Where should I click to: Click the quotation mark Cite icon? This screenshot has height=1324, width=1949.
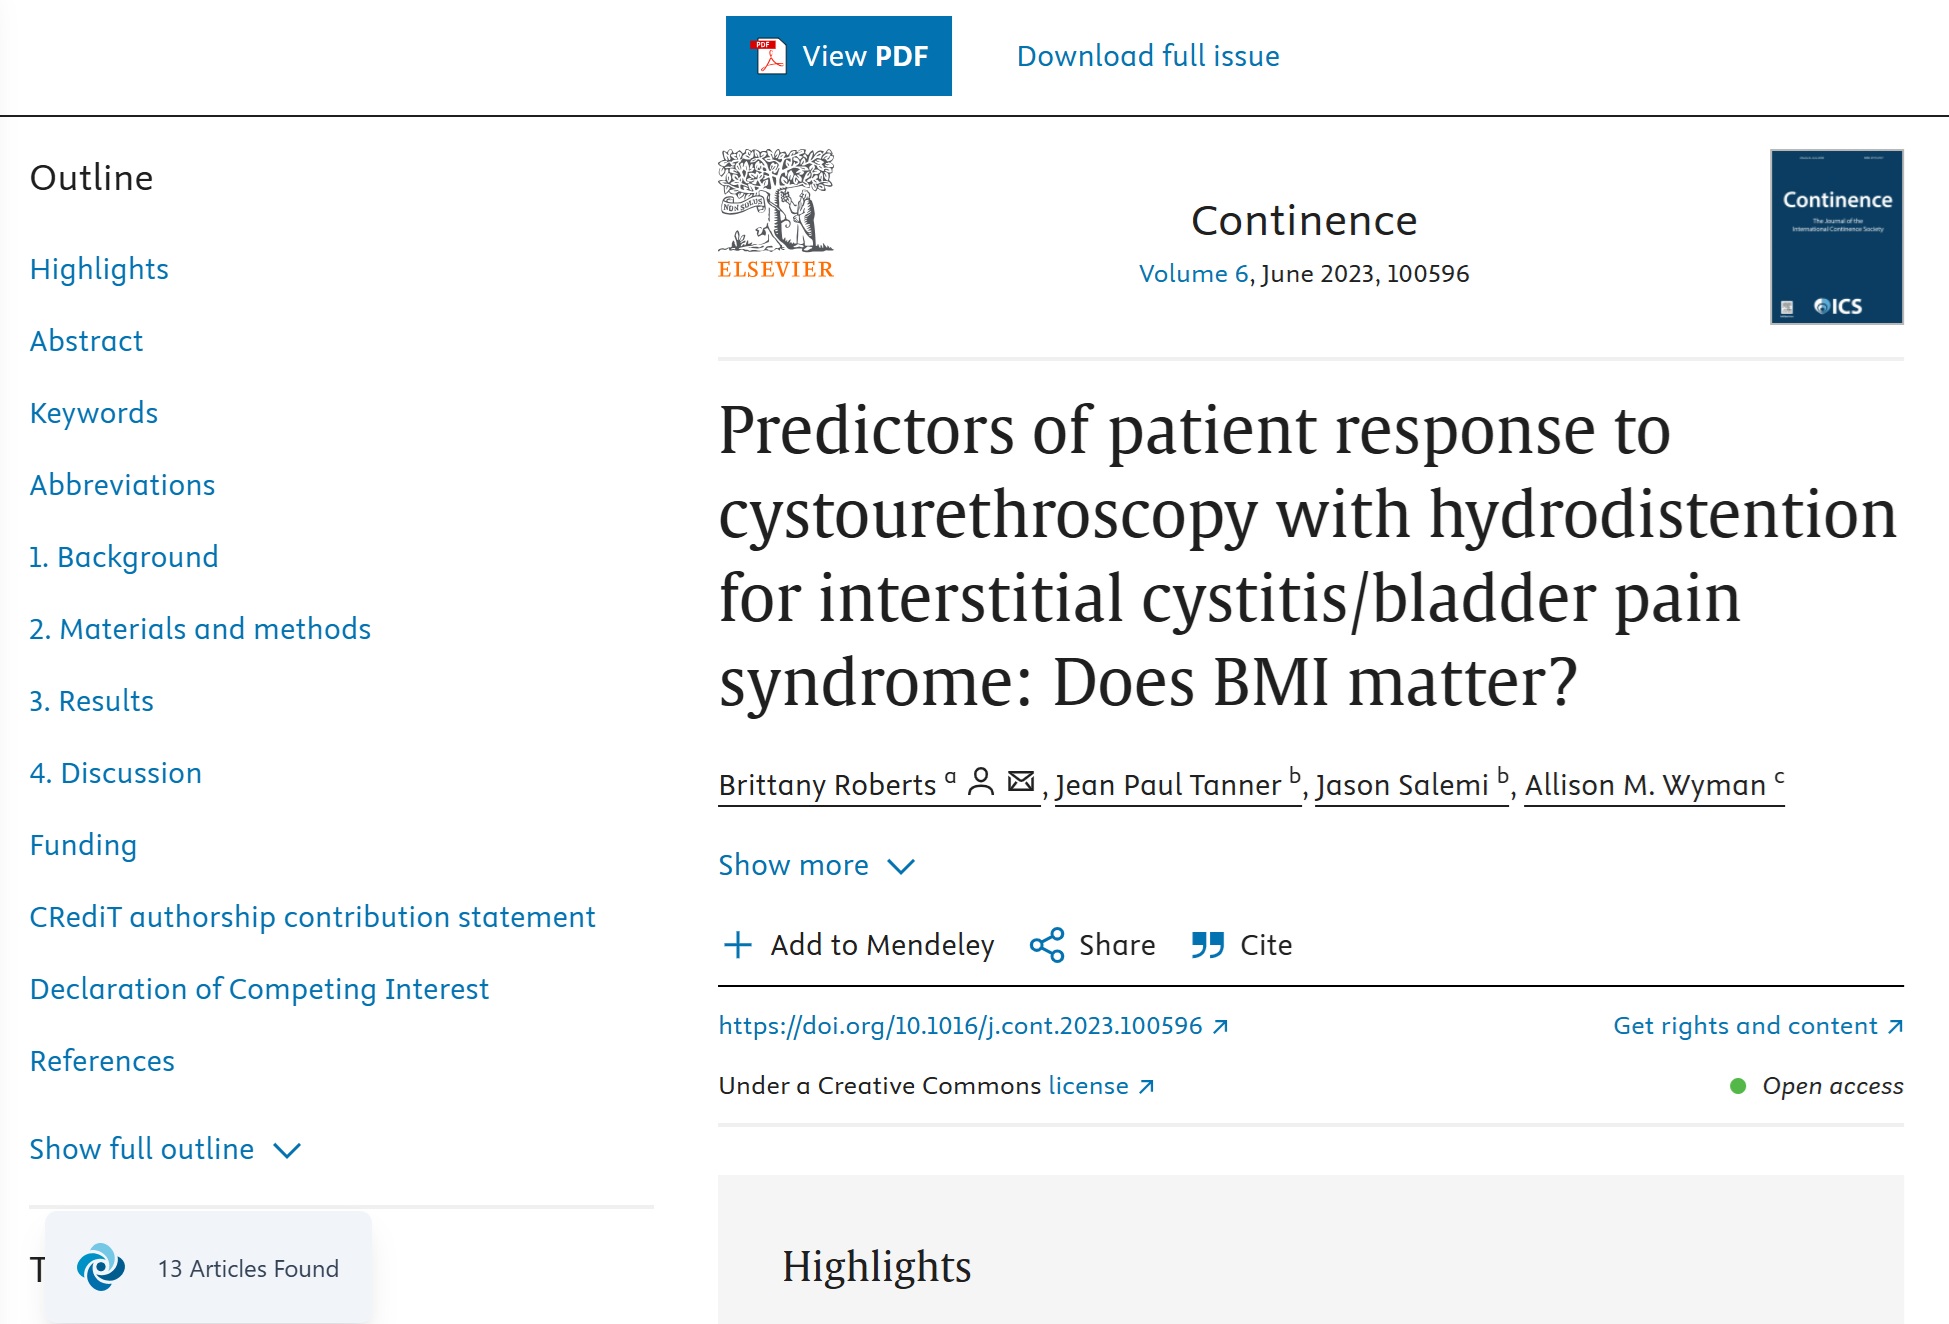[1208, 945]
